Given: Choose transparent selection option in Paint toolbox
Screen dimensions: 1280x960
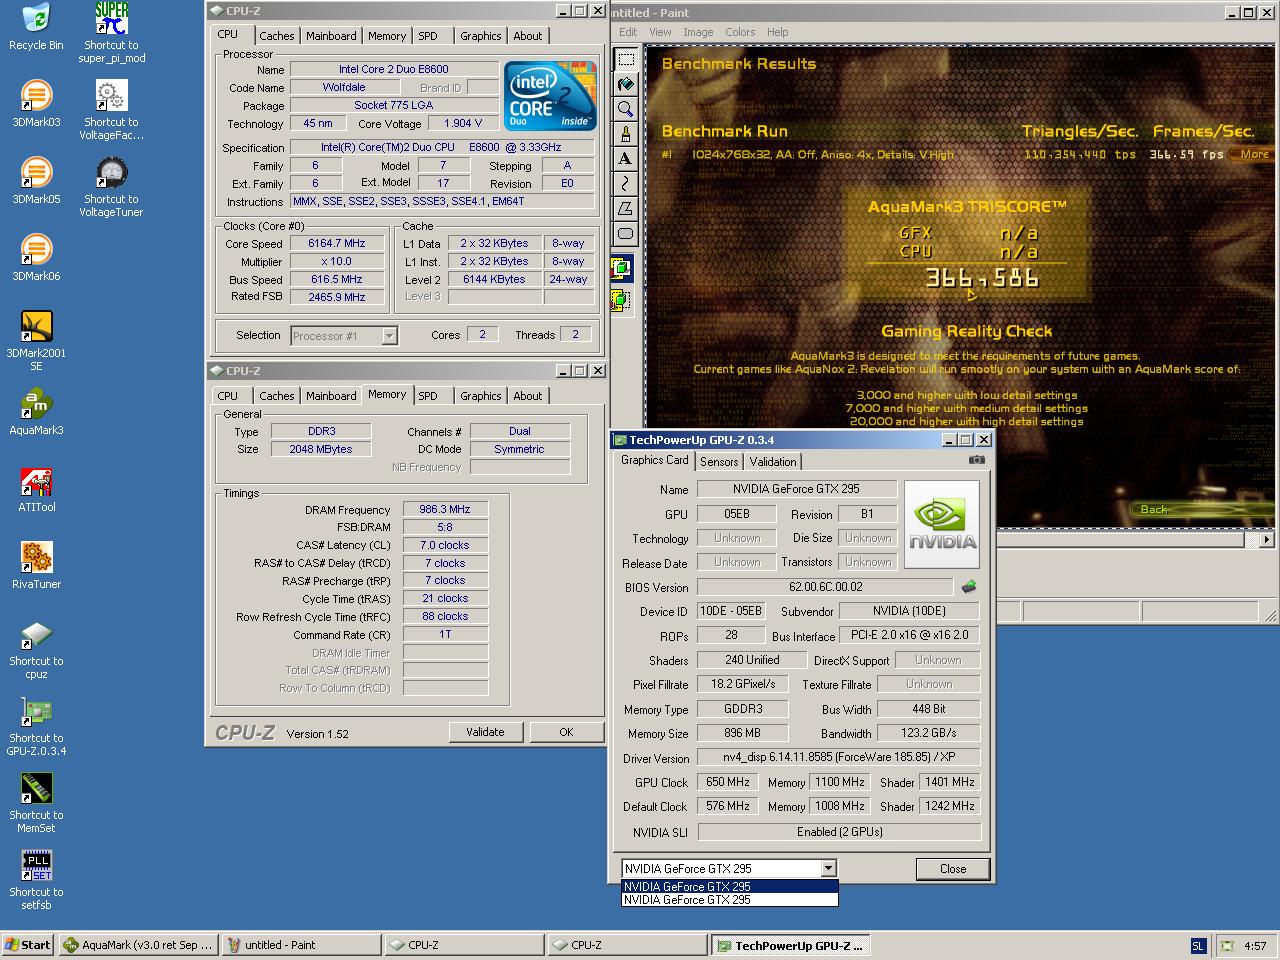Looking at the screenshot, I should pyautogui.click(x=621, y=298).
